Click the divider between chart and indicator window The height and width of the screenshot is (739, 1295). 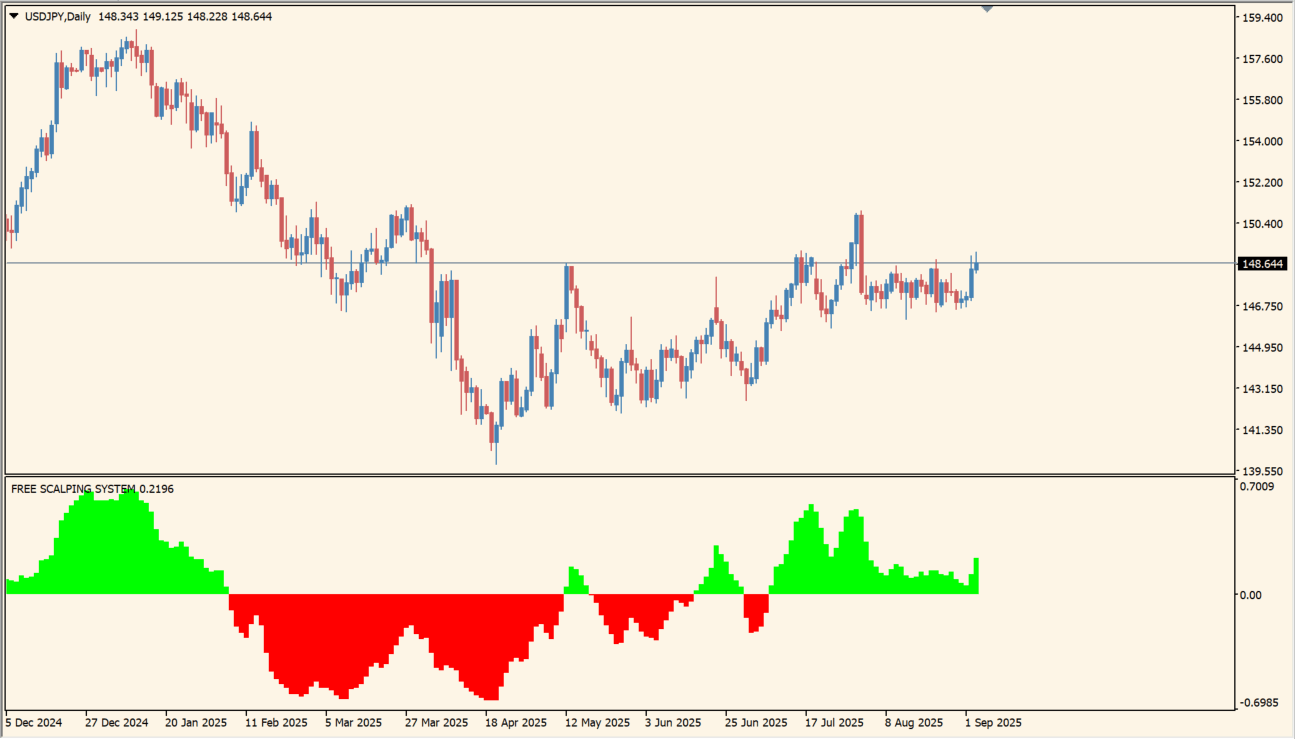pos(620,475)
